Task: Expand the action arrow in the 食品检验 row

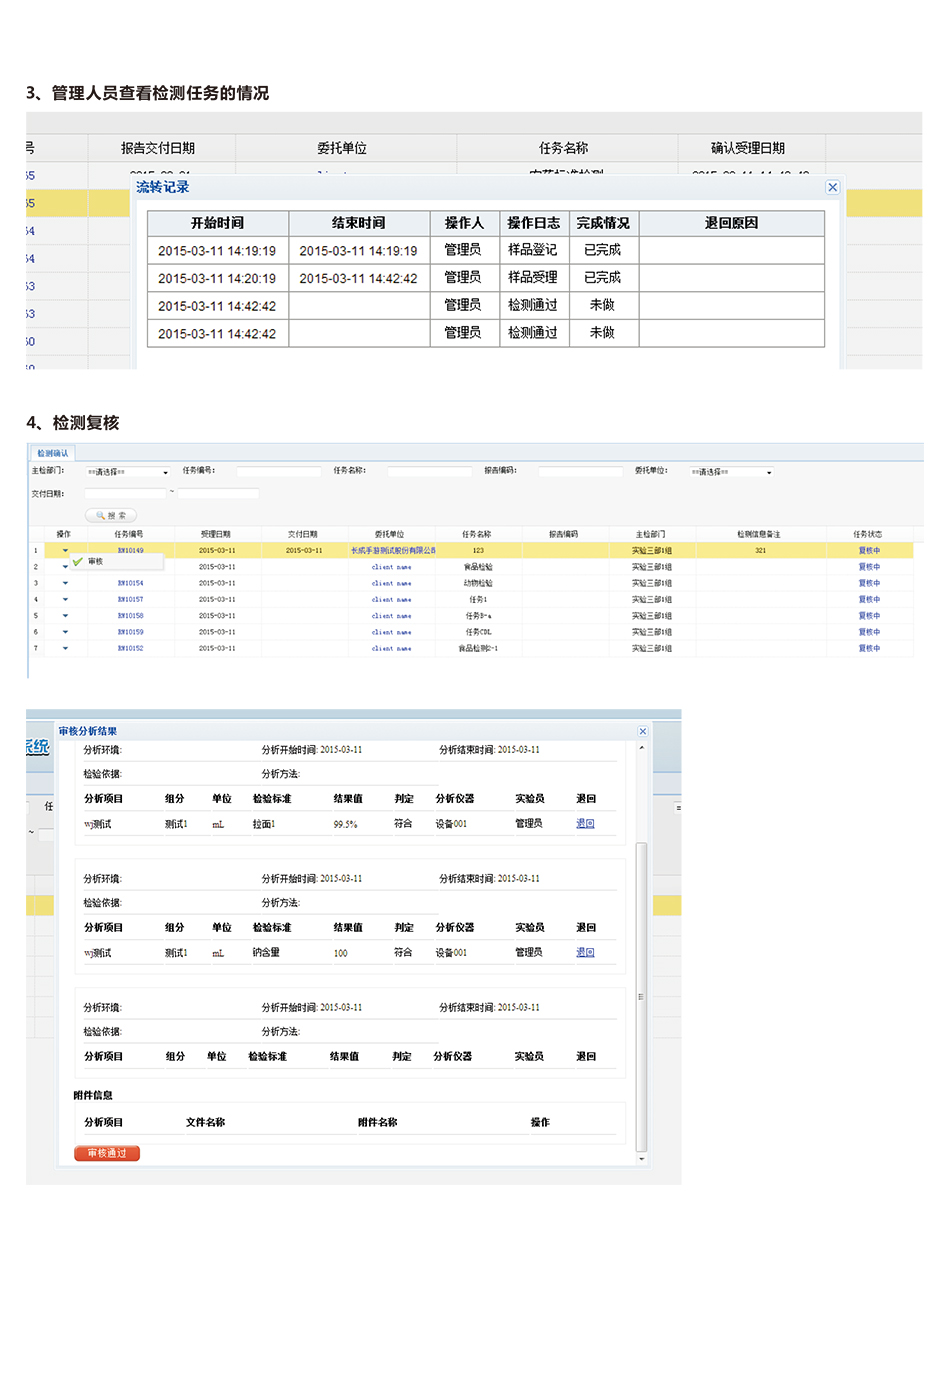Action: click(x=65, y=567)
